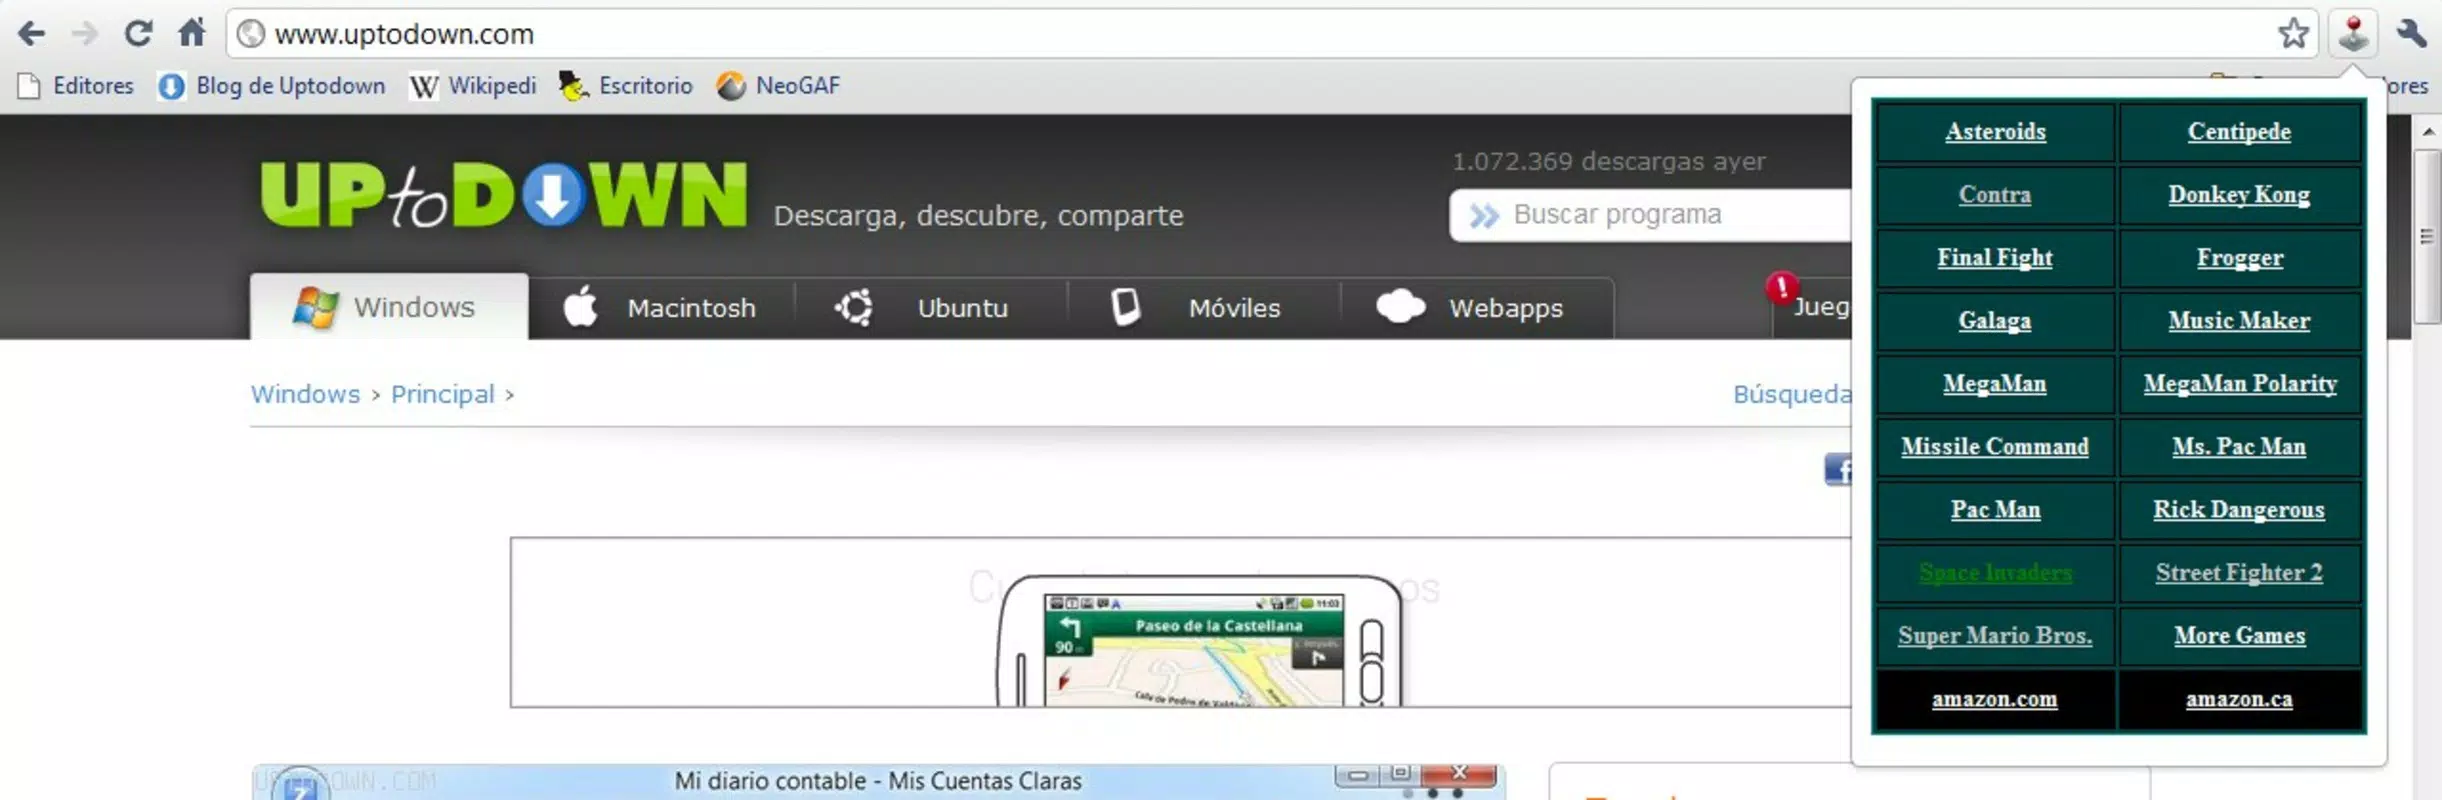Image resolution: width=2442 pixels, height=800 pixels.
Task: Select the Music Maker link
Action: (x=2239, y=321)
